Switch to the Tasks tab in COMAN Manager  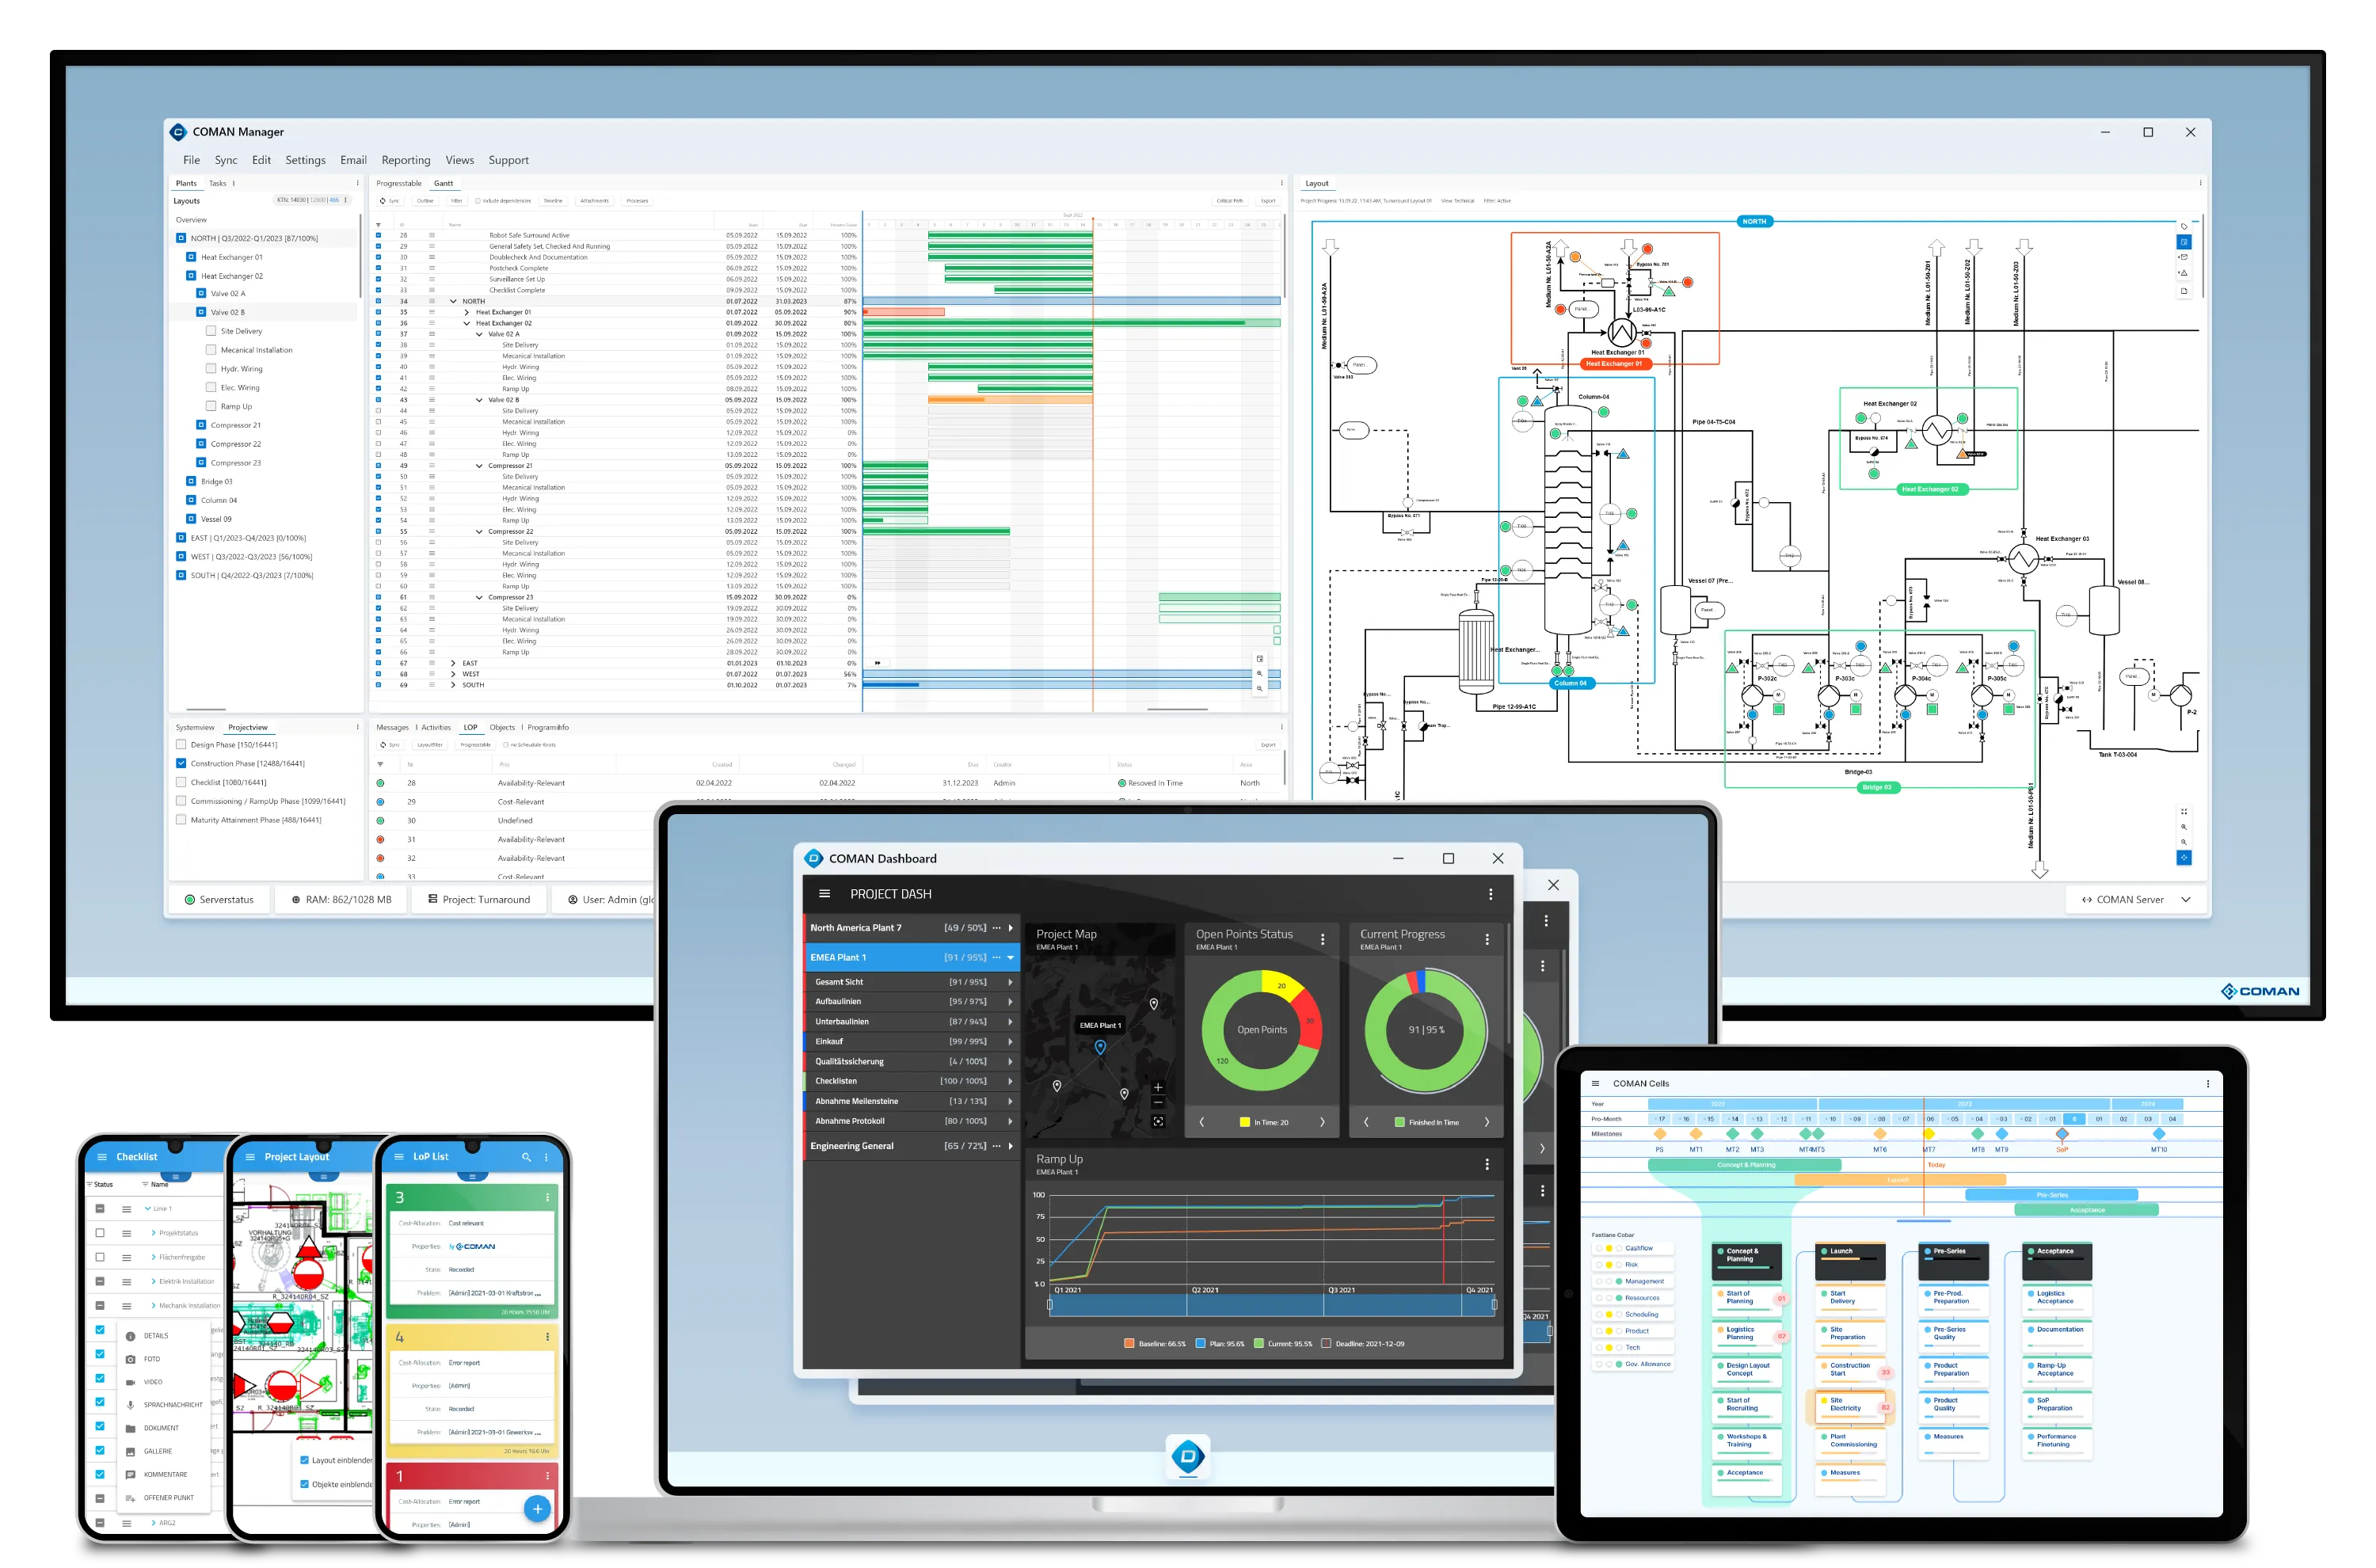point(217,183)
